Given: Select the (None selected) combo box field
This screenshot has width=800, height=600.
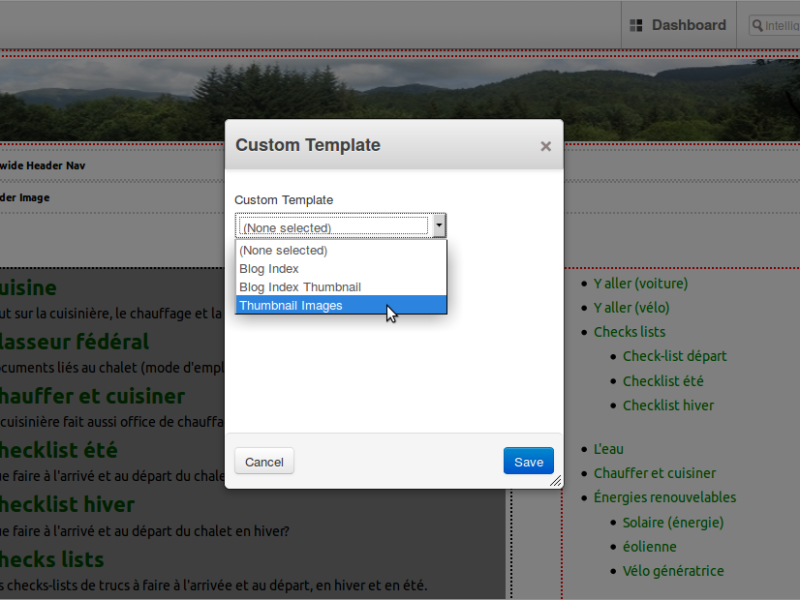Looking at the screenshot, I should 340,226.
